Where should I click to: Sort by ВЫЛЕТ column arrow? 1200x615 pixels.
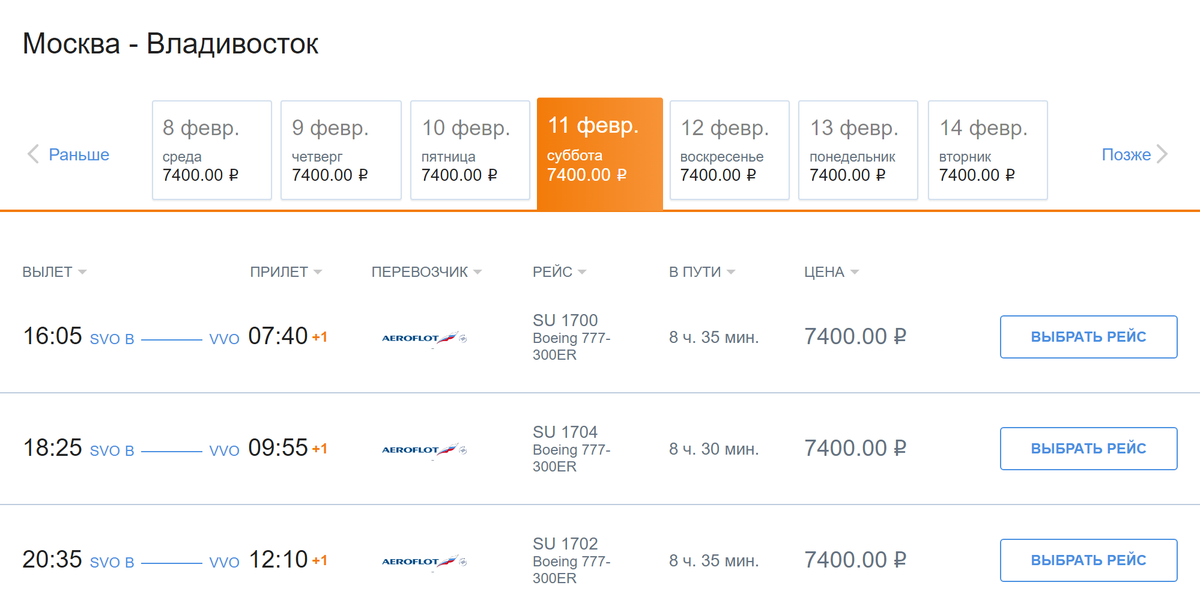[82, 272]
